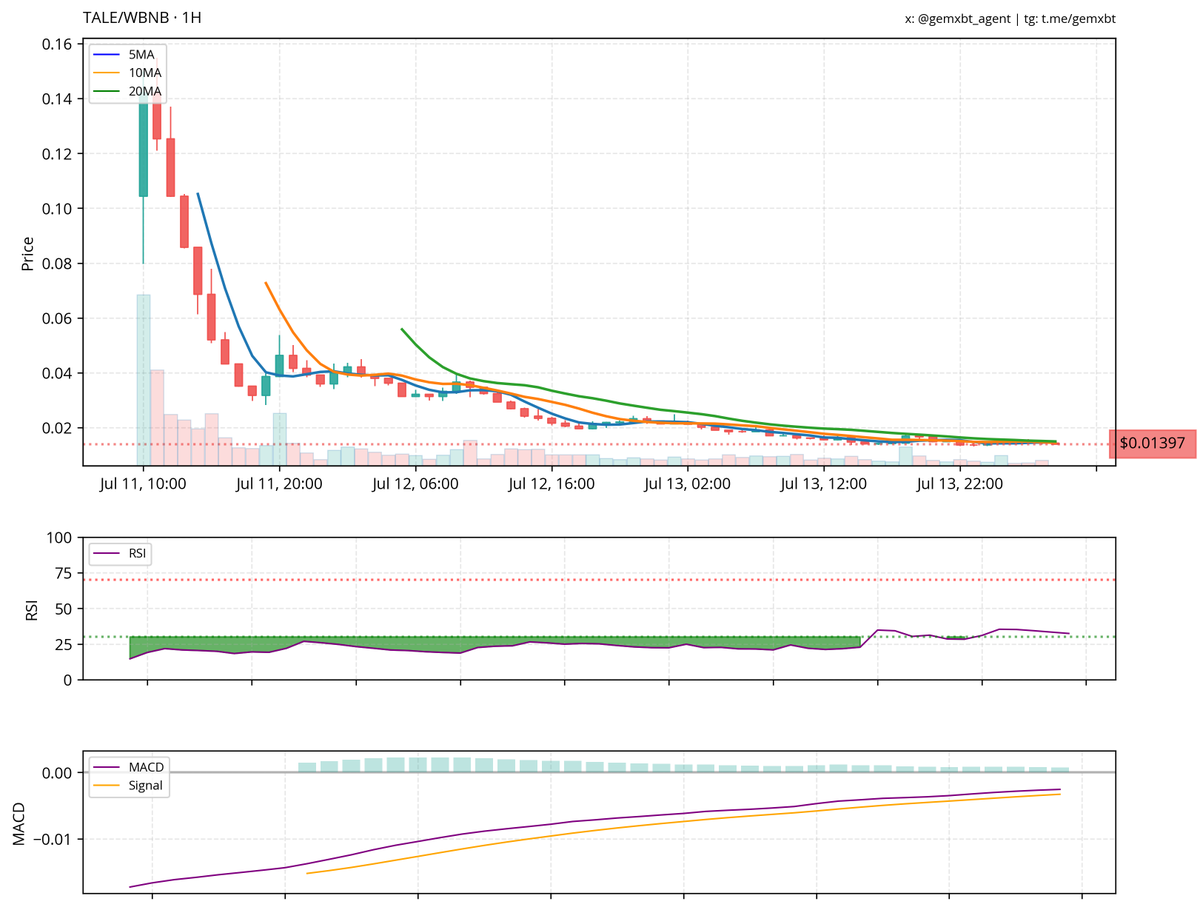Click the 0.04 price axis value
The image size is (1200, 910).
coord(56,374)
